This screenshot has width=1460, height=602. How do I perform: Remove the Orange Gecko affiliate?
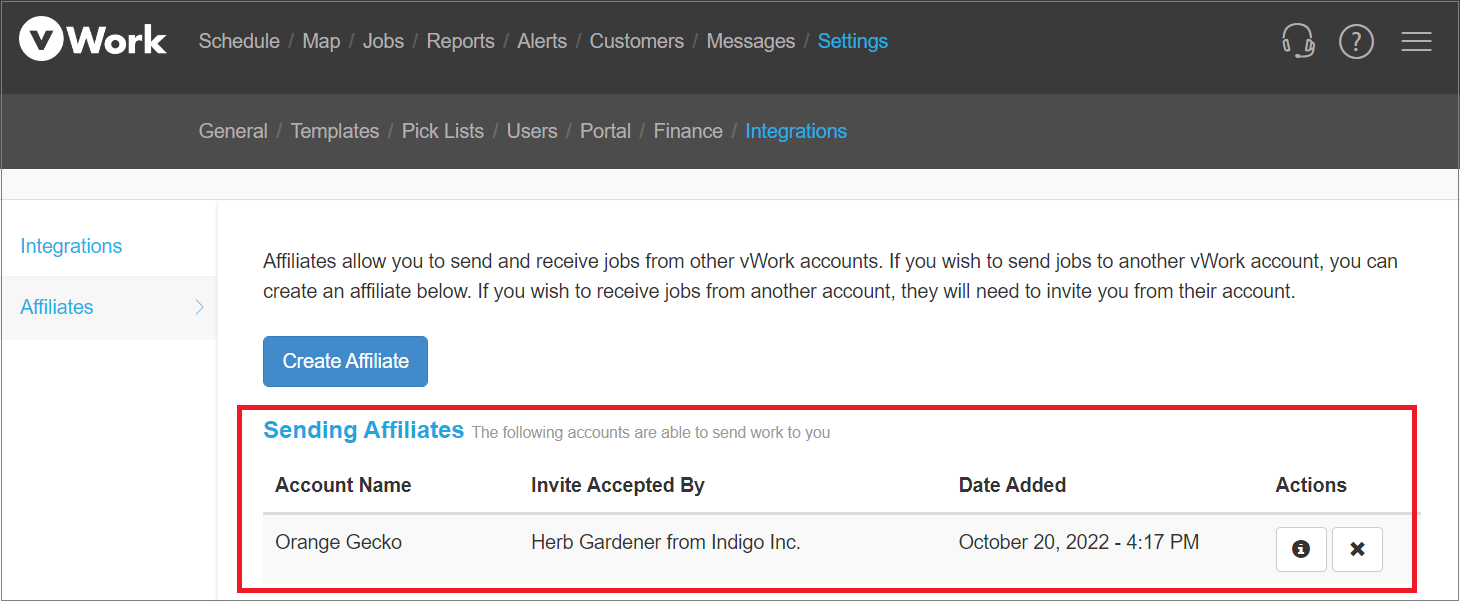[x=1357, y=549]
